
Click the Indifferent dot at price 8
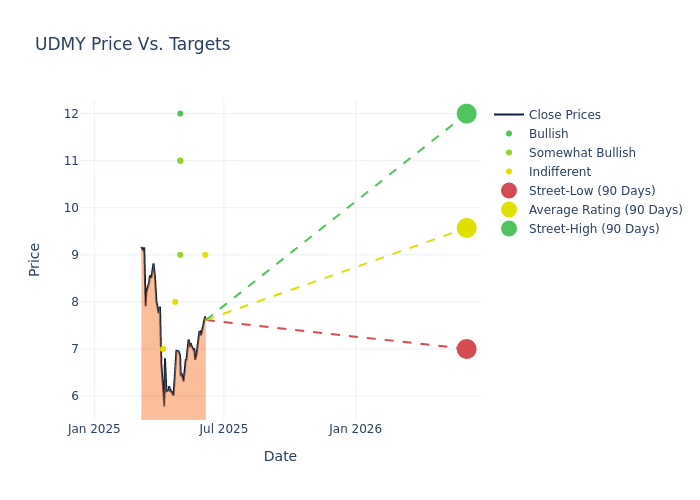pyautogui.click(x=175, y=302)
